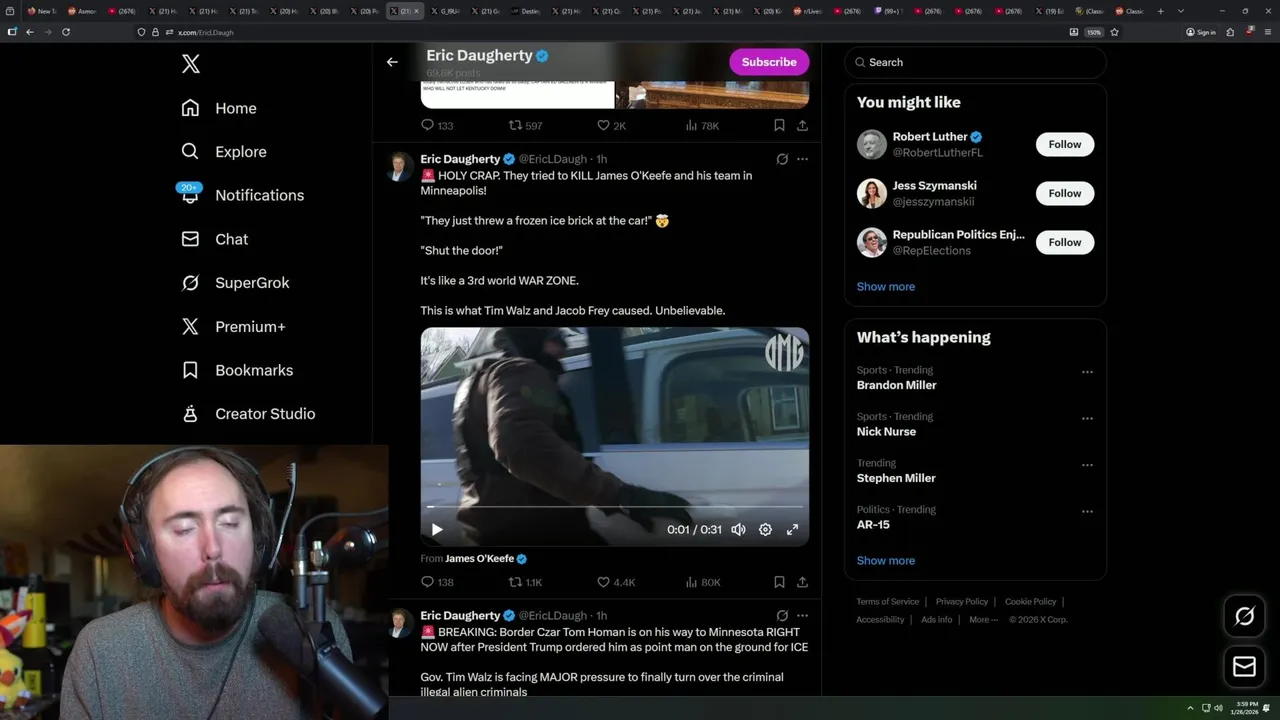The width and height of the screenshot is (1280, 720).
Task: Play the James O'Keefe video
Action: click(x=437, y=530)
